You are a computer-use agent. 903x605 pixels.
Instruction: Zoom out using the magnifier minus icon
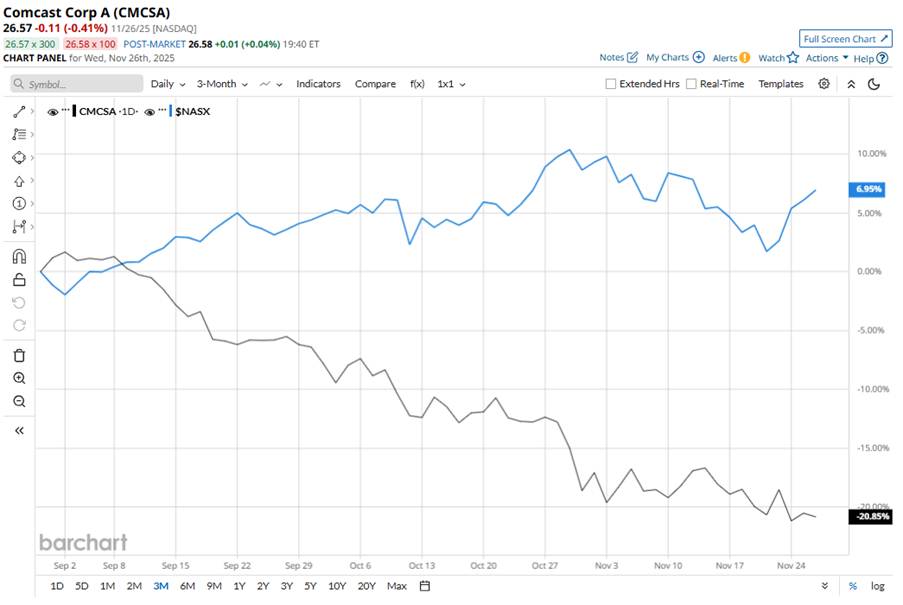(19, 401)
